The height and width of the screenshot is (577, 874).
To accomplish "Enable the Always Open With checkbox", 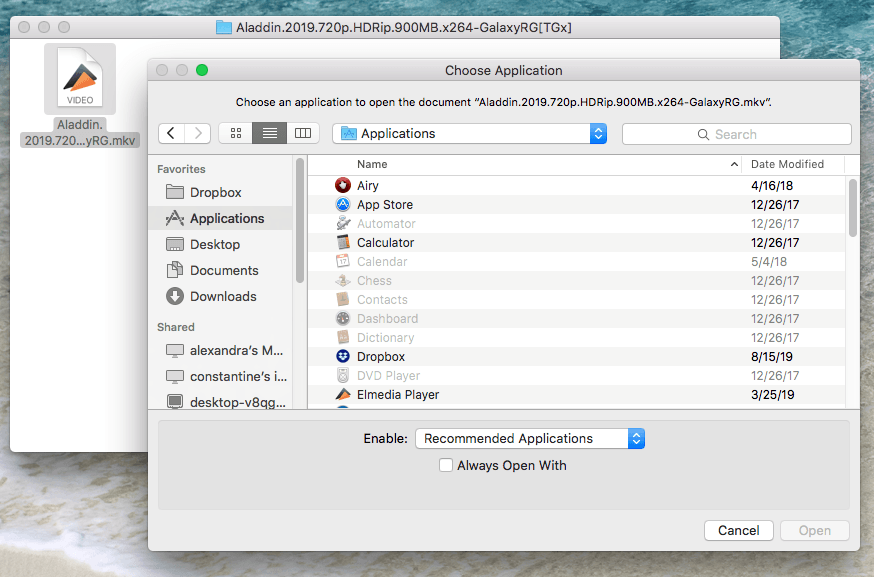I will pyautogui.click(x=446, y=465).
